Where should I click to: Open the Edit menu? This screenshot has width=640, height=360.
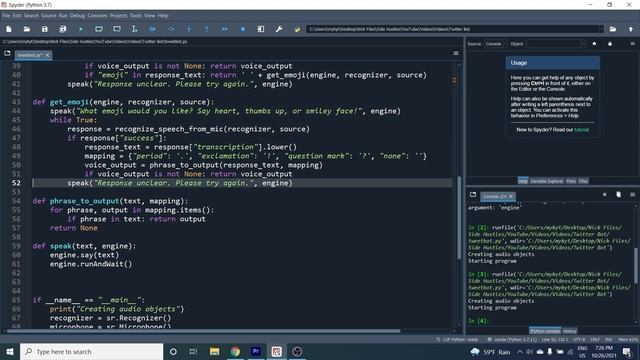(17, 16)
